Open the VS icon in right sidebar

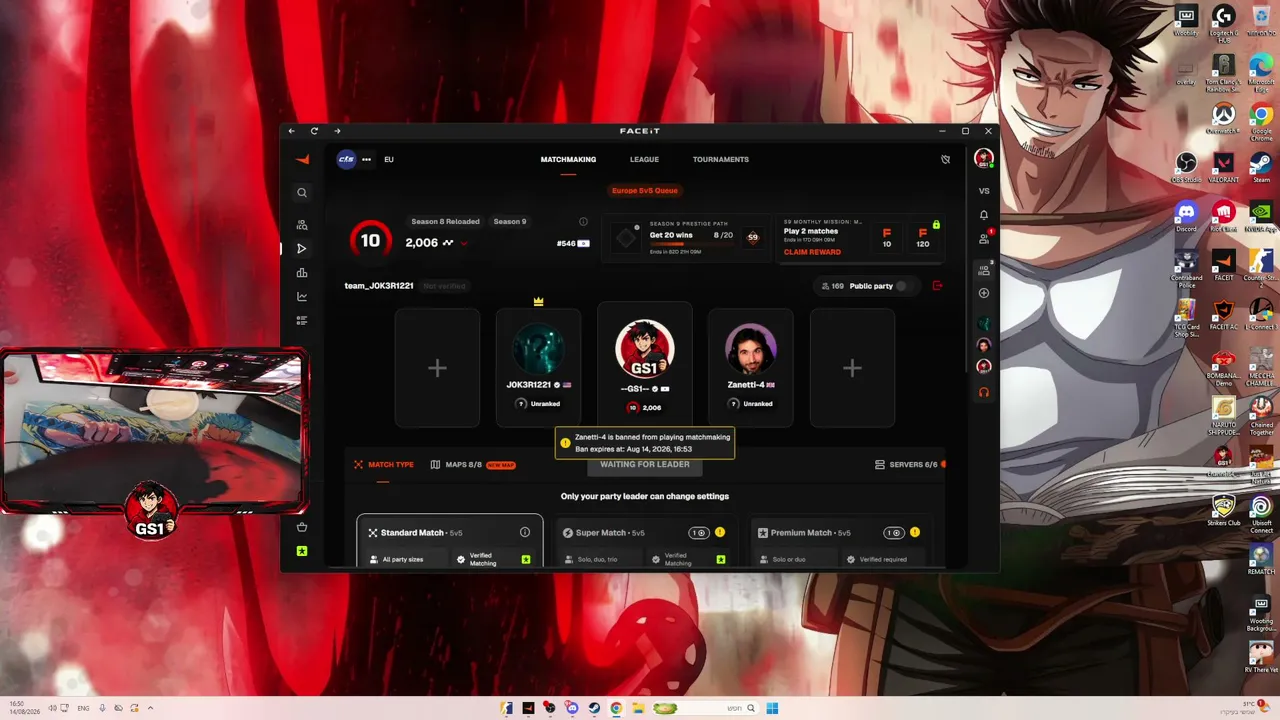(984, 191)
